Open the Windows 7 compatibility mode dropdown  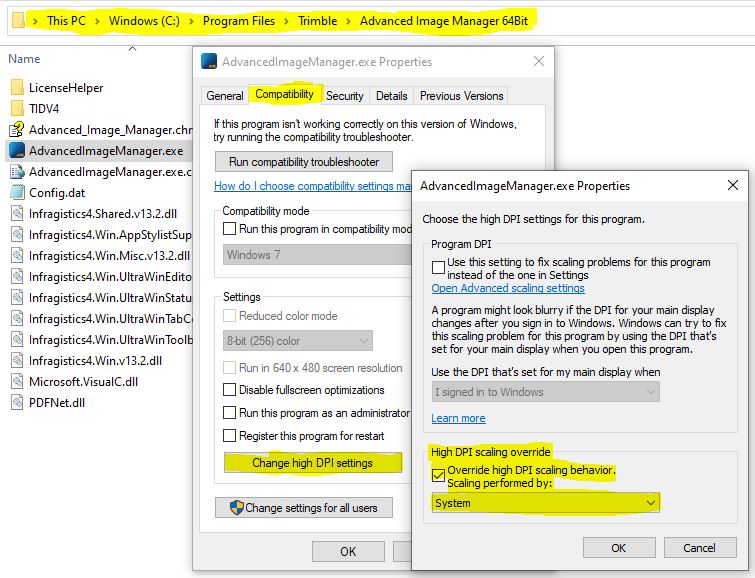(x=317, y=254)
